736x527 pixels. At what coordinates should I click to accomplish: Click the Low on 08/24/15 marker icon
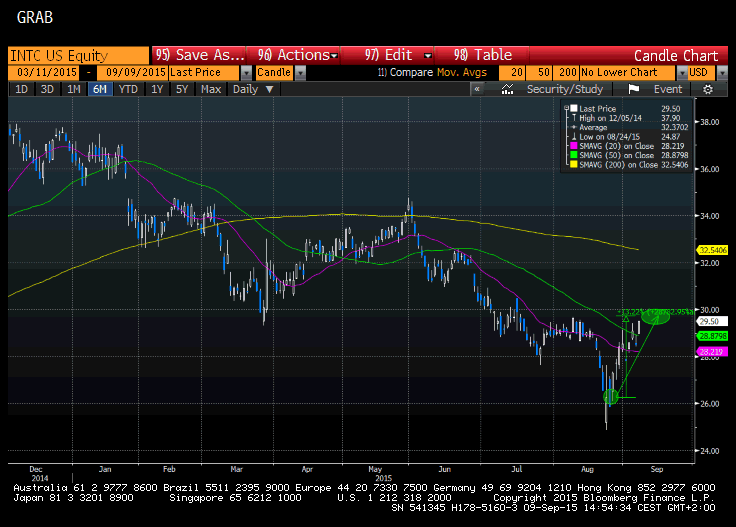click(x=574, y=137)
